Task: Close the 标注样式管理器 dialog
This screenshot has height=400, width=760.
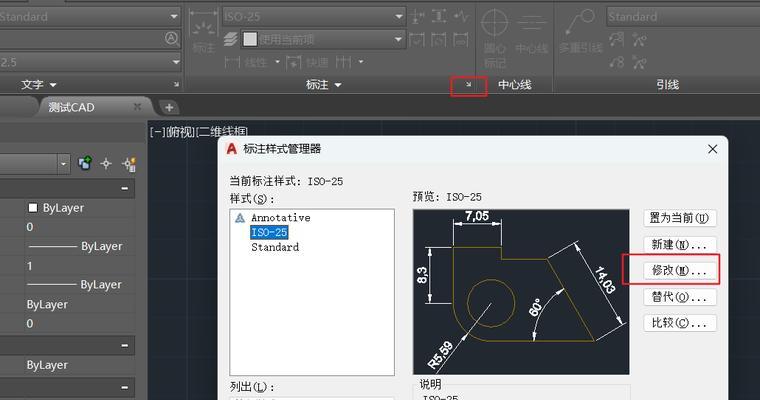Action: coord(712,149)
